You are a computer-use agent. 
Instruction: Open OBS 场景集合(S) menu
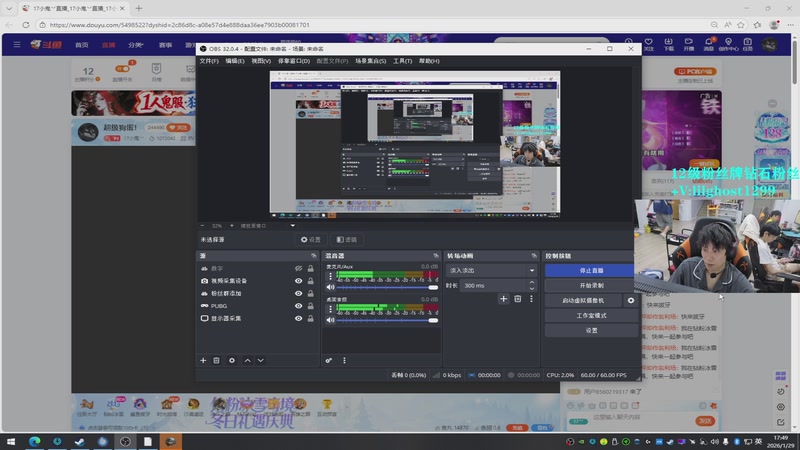pos(370,61)
